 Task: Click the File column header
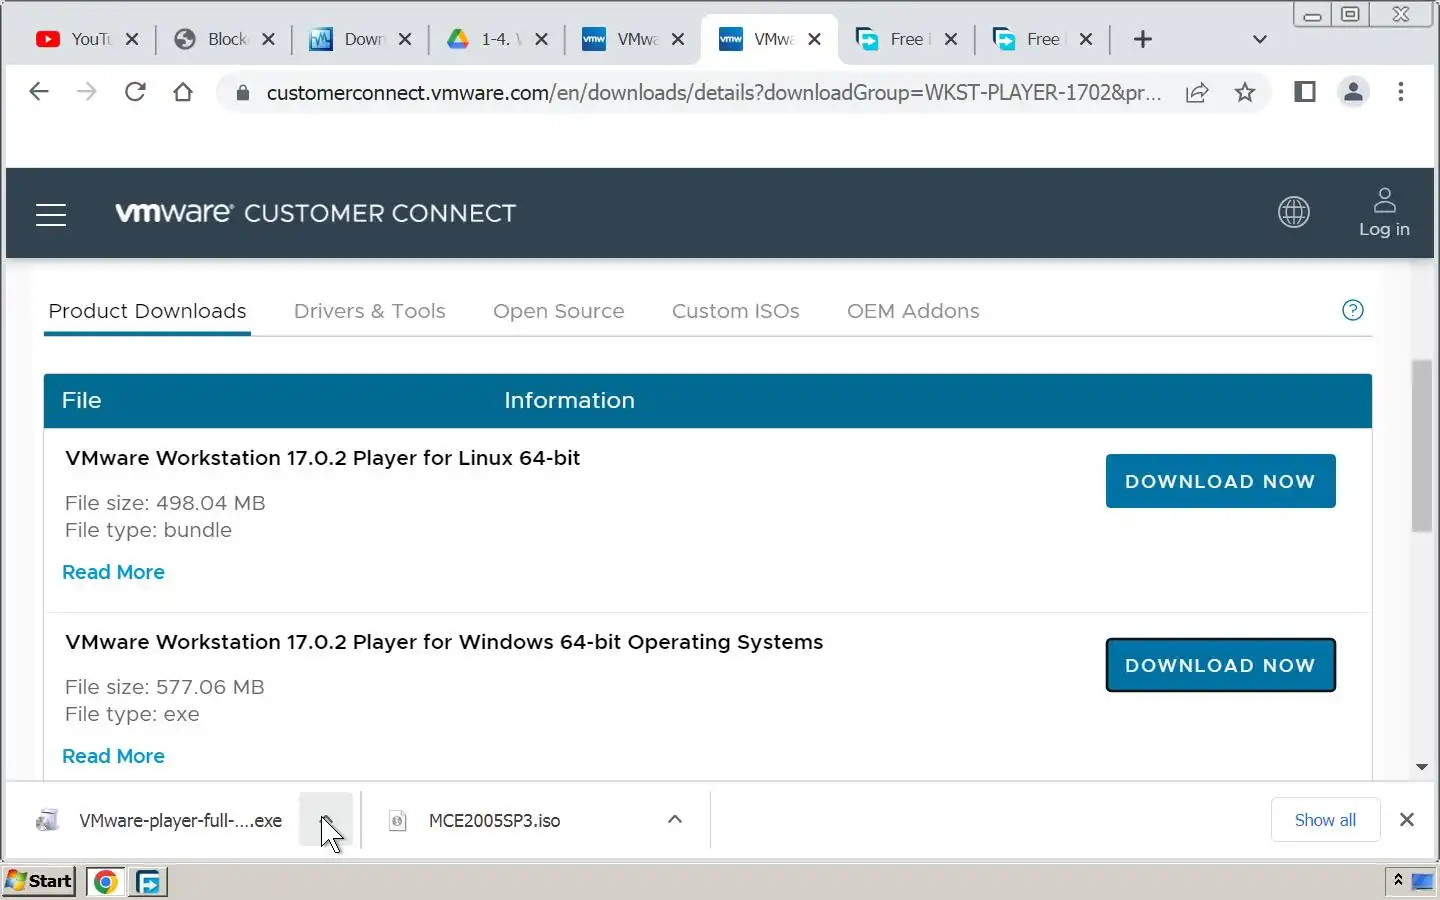pos(81,400)
